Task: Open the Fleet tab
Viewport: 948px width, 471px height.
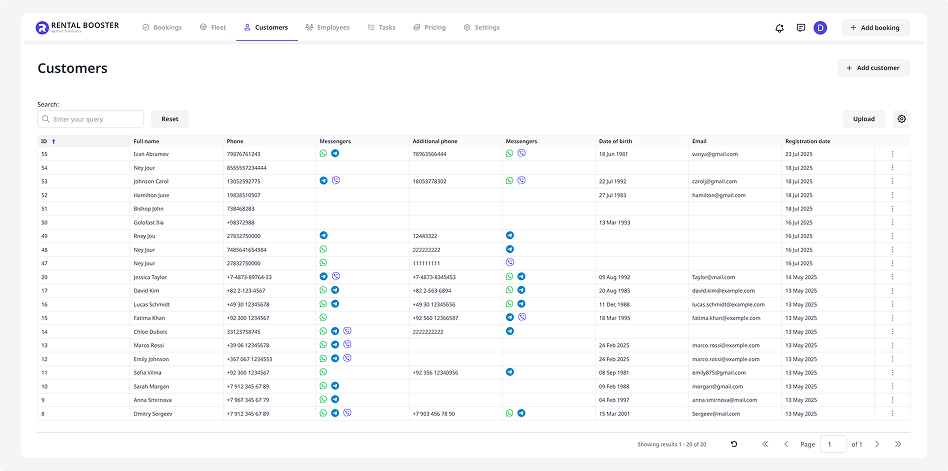Action: pyautogui.click(x=212, y=28)
